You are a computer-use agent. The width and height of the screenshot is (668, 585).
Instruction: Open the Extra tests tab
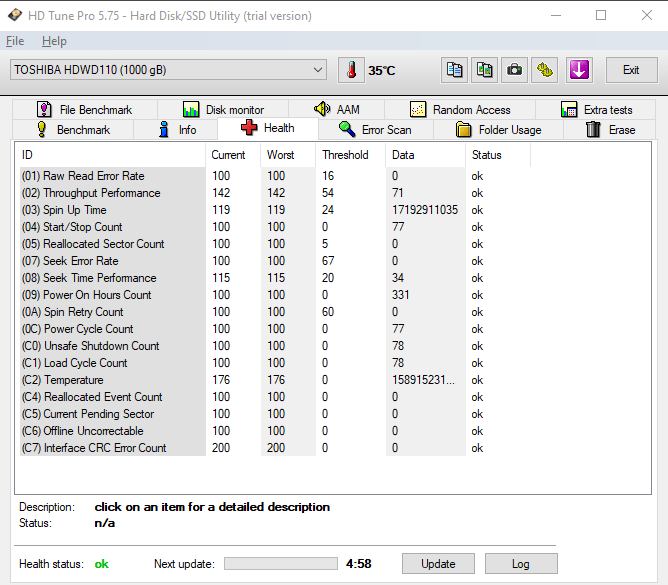596,110
